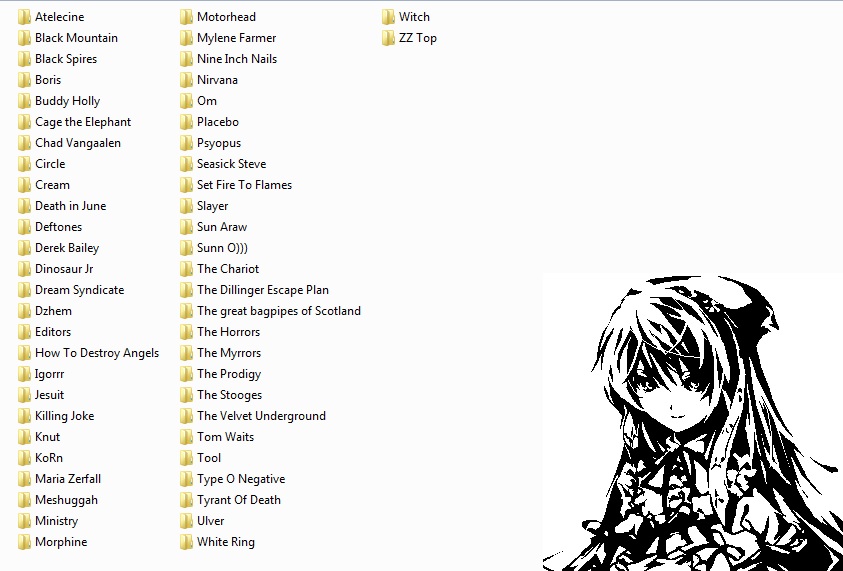Select the Dream Syndicate folder name
The height and width of the screenshot is (571, 843).
coord(80,290)
